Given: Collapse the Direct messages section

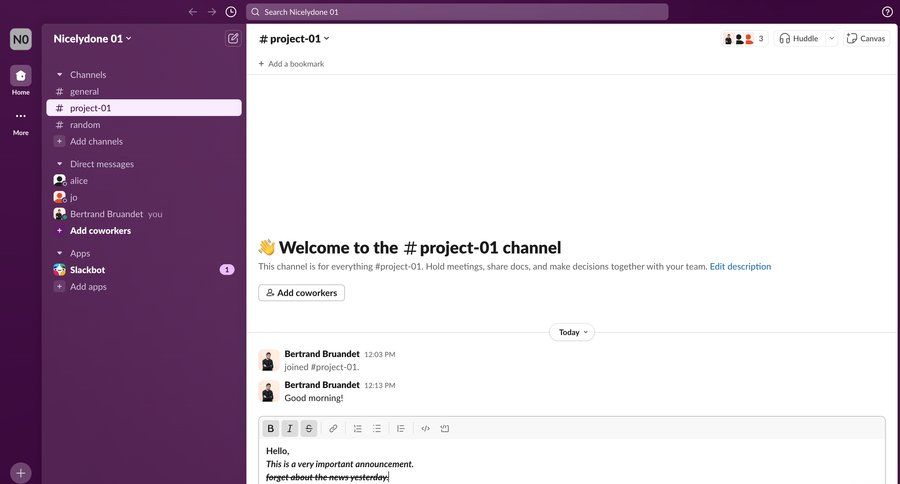Looking at the screenshot, I should 59,164.
